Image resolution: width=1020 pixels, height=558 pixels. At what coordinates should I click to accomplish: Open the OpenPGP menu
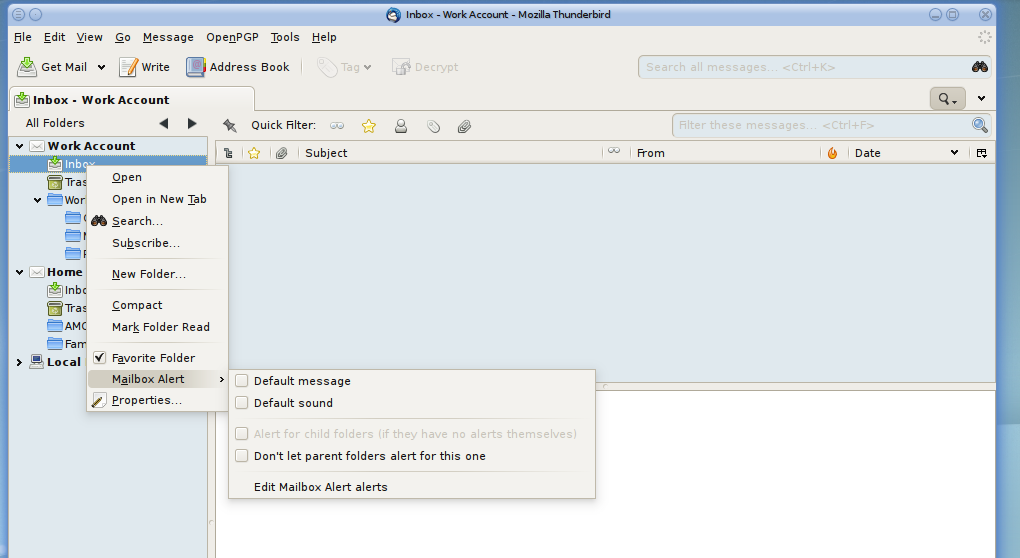232,37
